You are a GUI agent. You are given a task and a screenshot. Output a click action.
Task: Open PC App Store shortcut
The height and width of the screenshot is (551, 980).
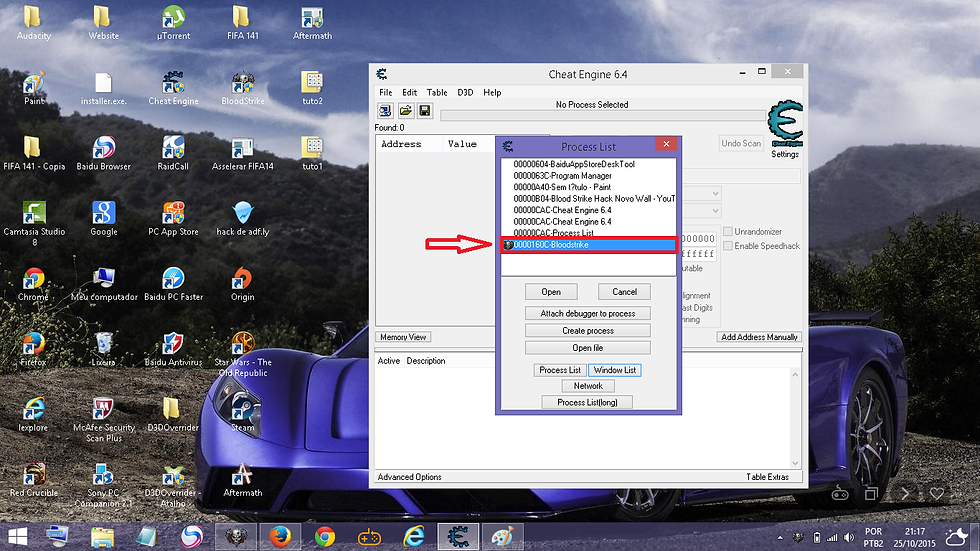pos(173,219)
